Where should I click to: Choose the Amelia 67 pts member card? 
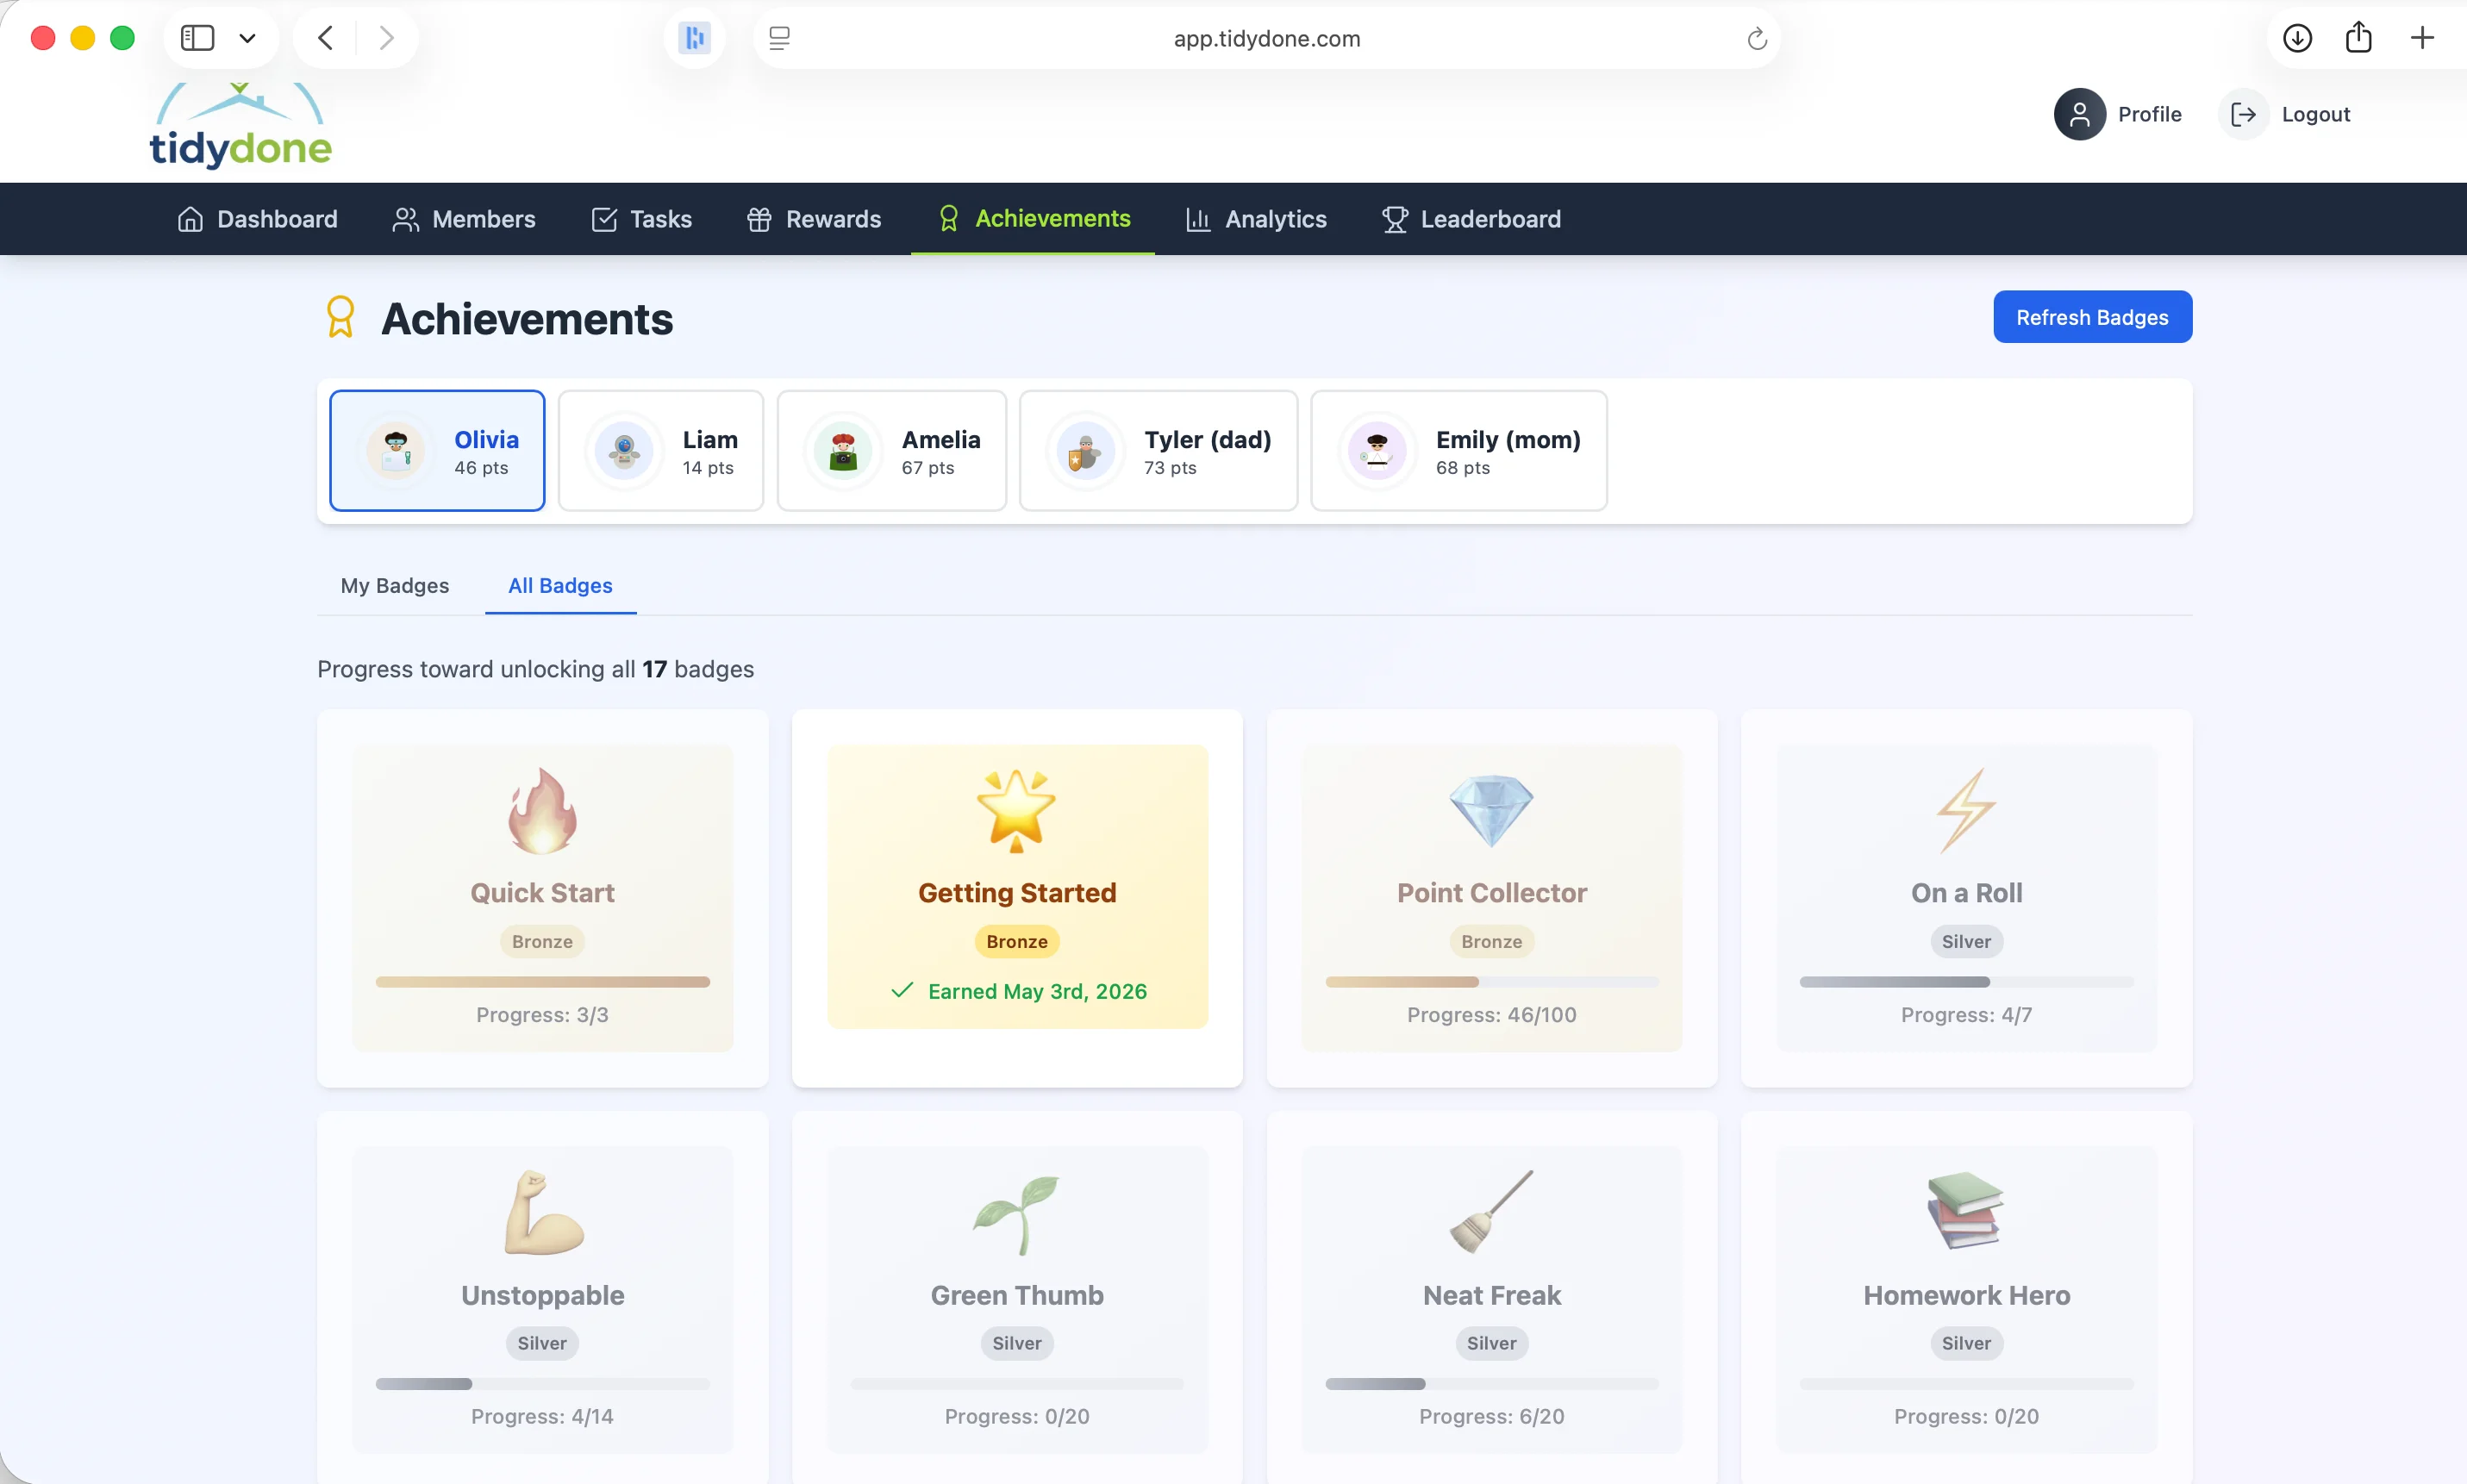point(891,451)
